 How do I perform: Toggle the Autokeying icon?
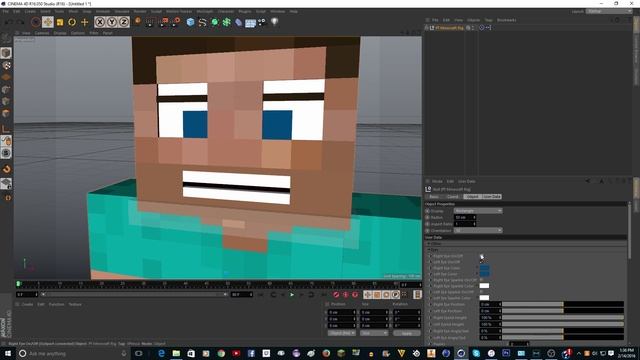click(x=345, y=295)
